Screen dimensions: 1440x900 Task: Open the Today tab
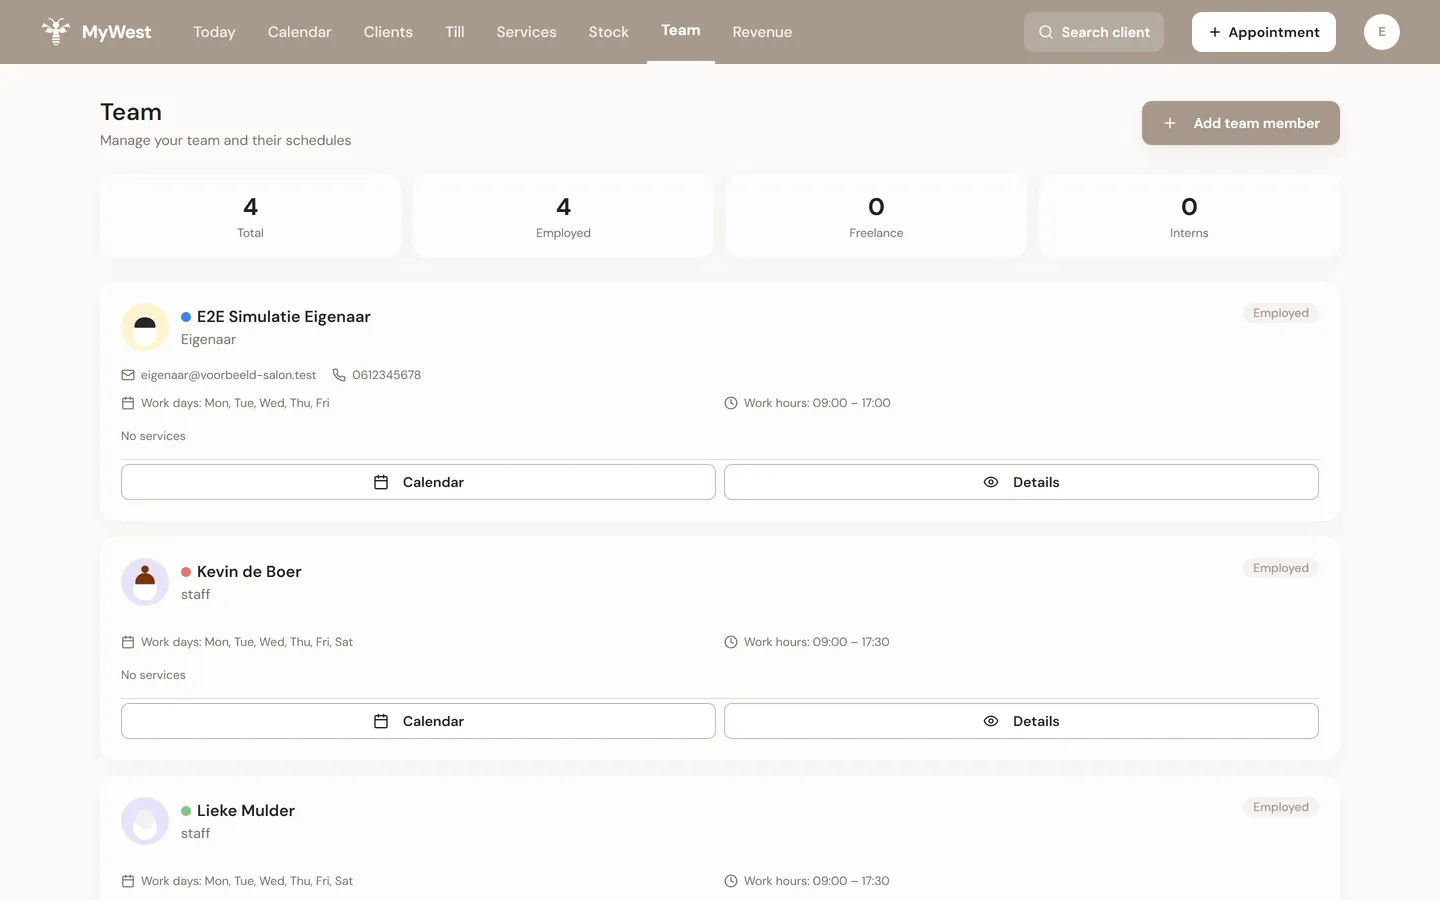[214, 32]
